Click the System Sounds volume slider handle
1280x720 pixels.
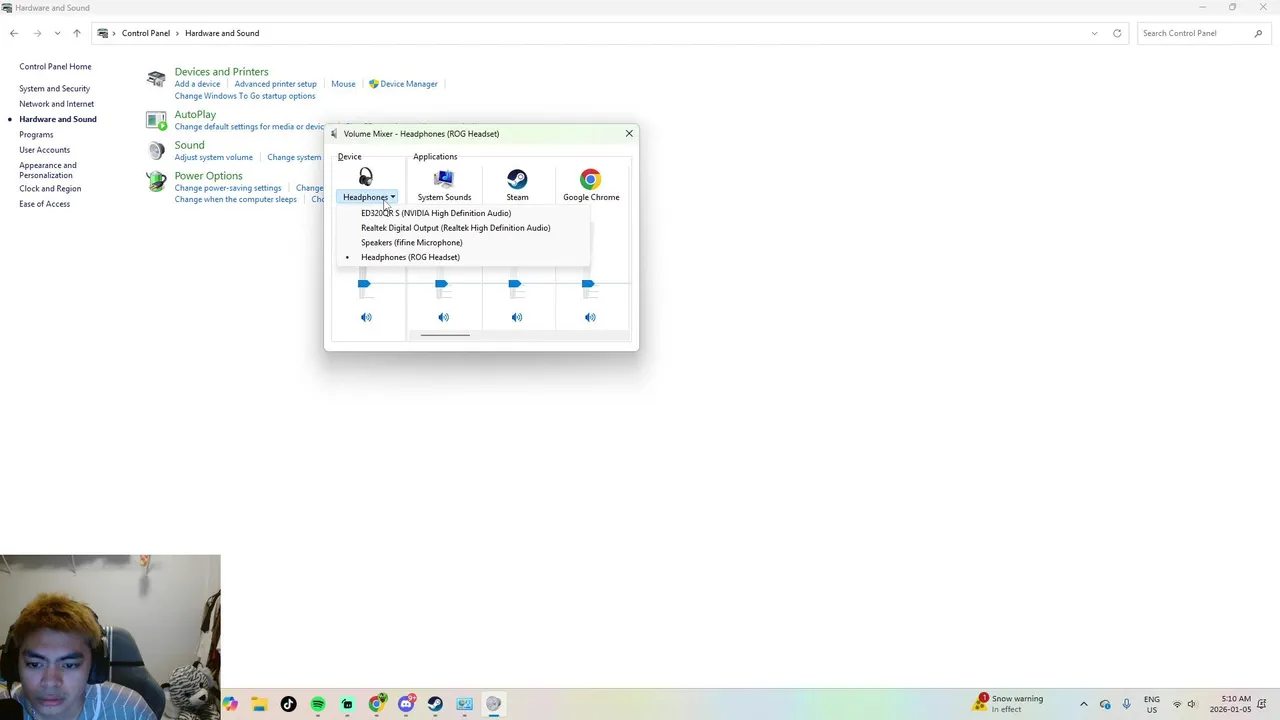(x=441, y=284)
